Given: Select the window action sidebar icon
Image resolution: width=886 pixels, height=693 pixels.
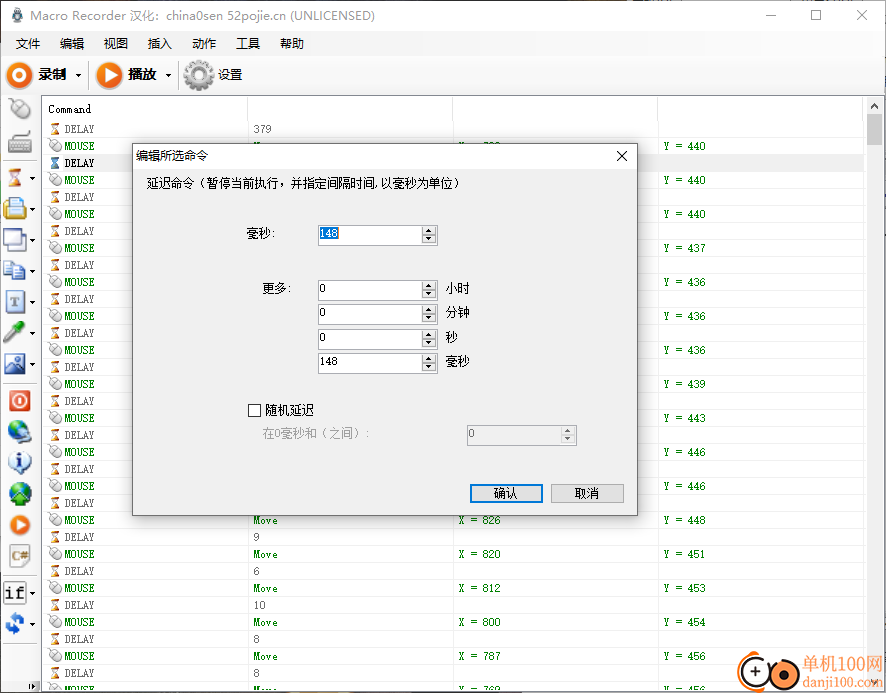Looking at the screenshot, I should coord(15,240).
